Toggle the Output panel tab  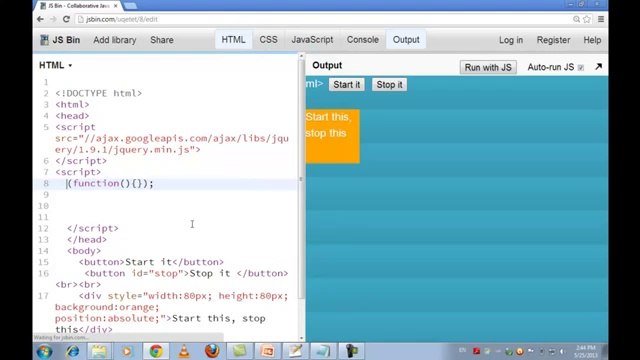point(406,40)
